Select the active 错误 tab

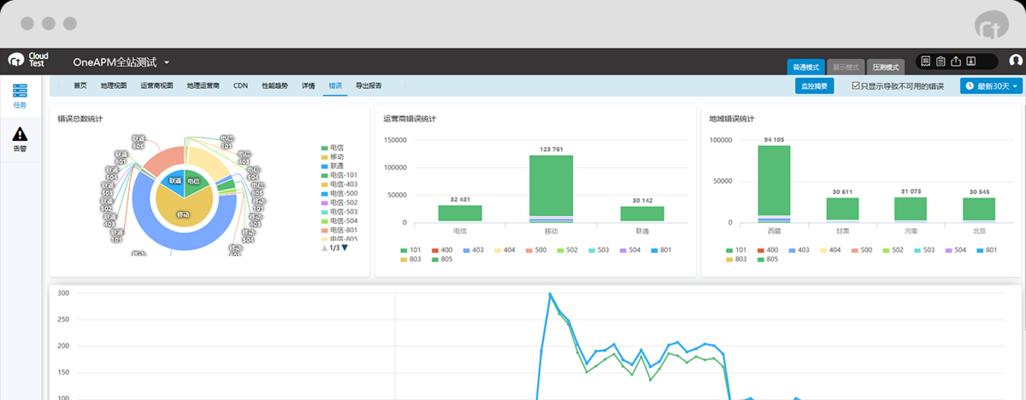pyautogui.click(x=335, y=86)
